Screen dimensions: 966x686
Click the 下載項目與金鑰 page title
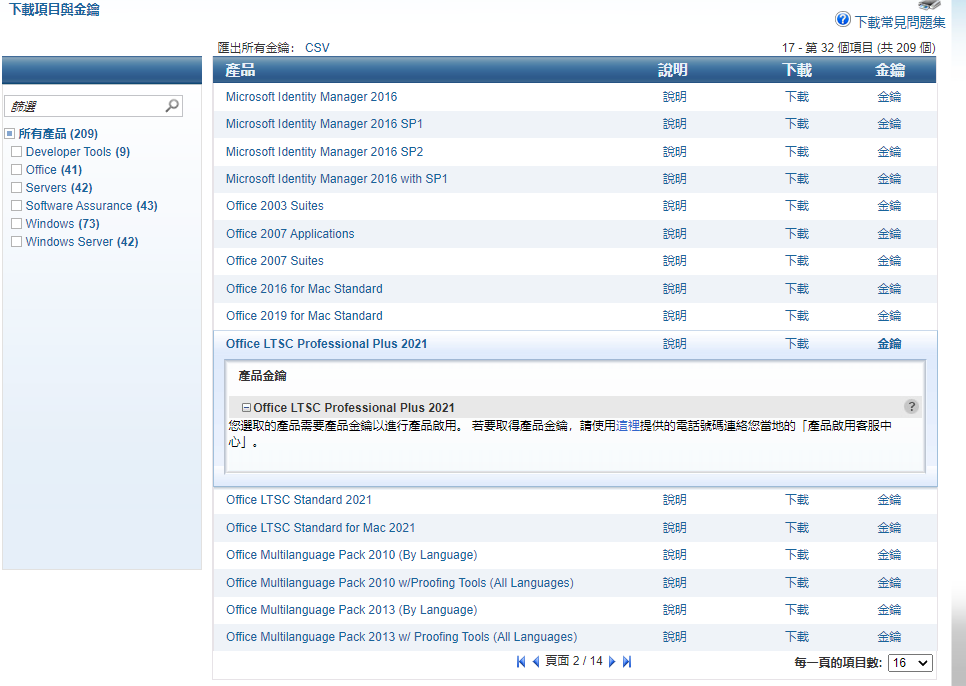coord(54,9)
